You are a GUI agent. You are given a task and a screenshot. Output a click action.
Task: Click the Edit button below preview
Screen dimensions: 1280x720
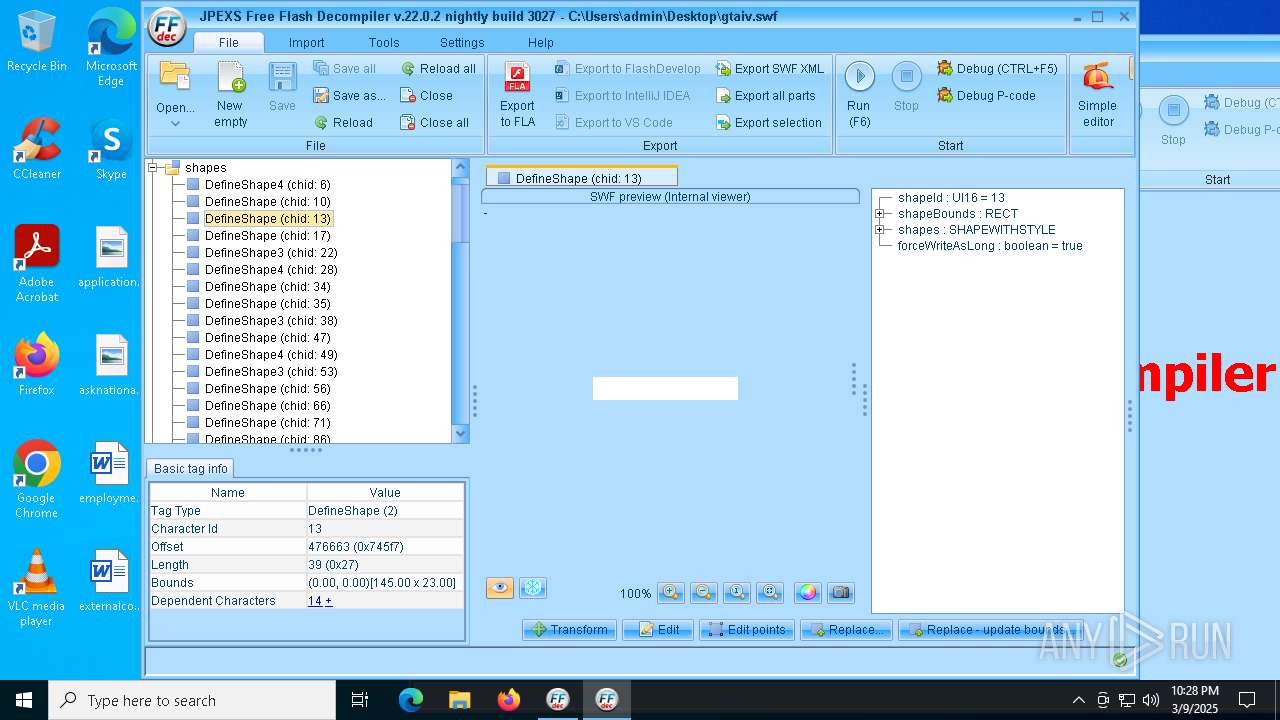[x=658, y=629]
